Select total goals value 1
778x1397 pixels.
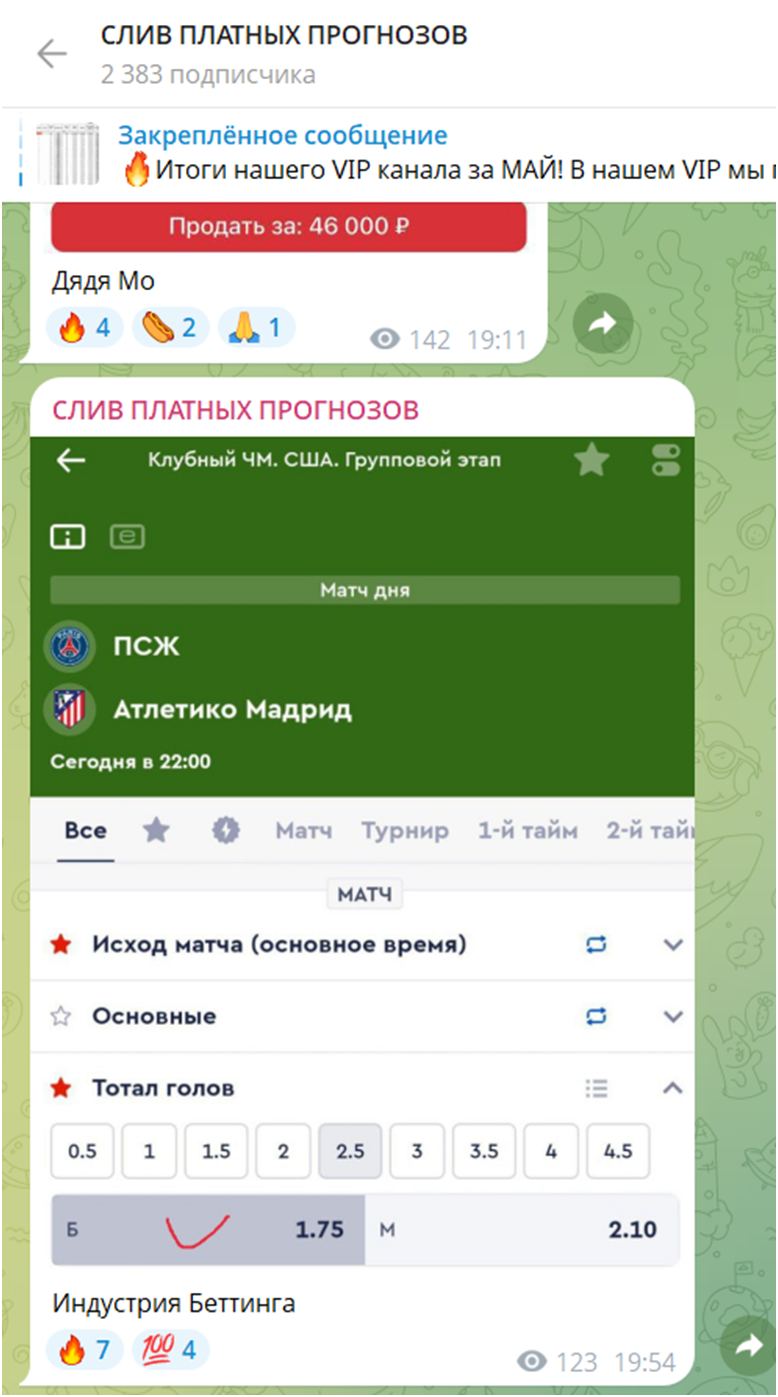coord(149,1151)
